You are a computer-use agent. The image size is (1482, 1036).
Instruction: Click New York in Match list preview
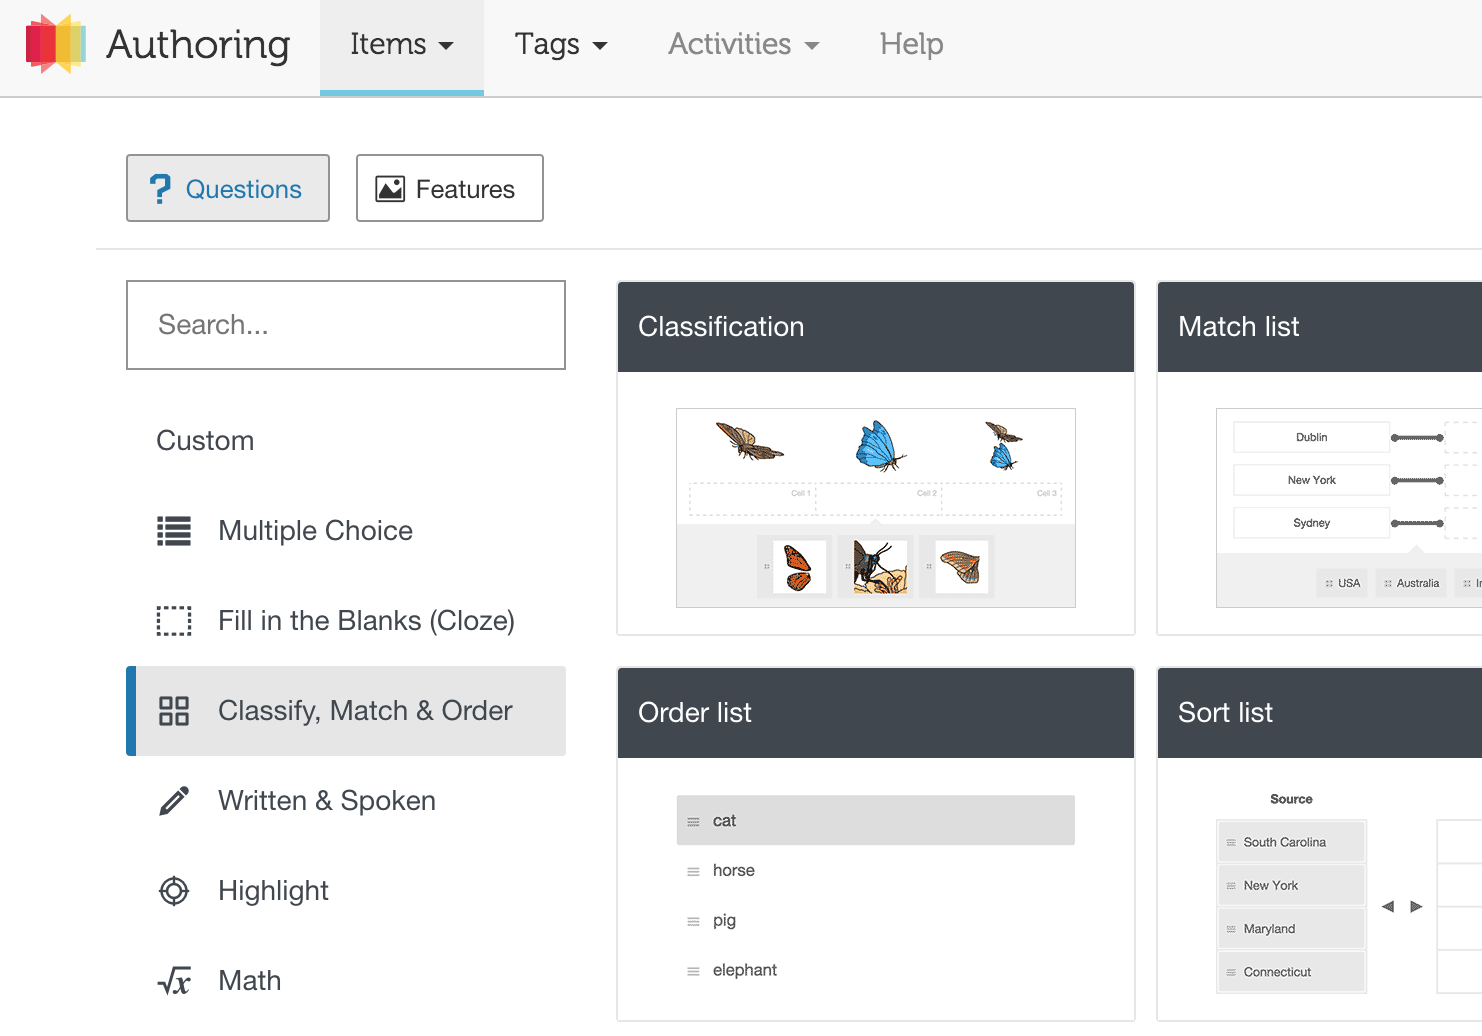coord(1312,480)
